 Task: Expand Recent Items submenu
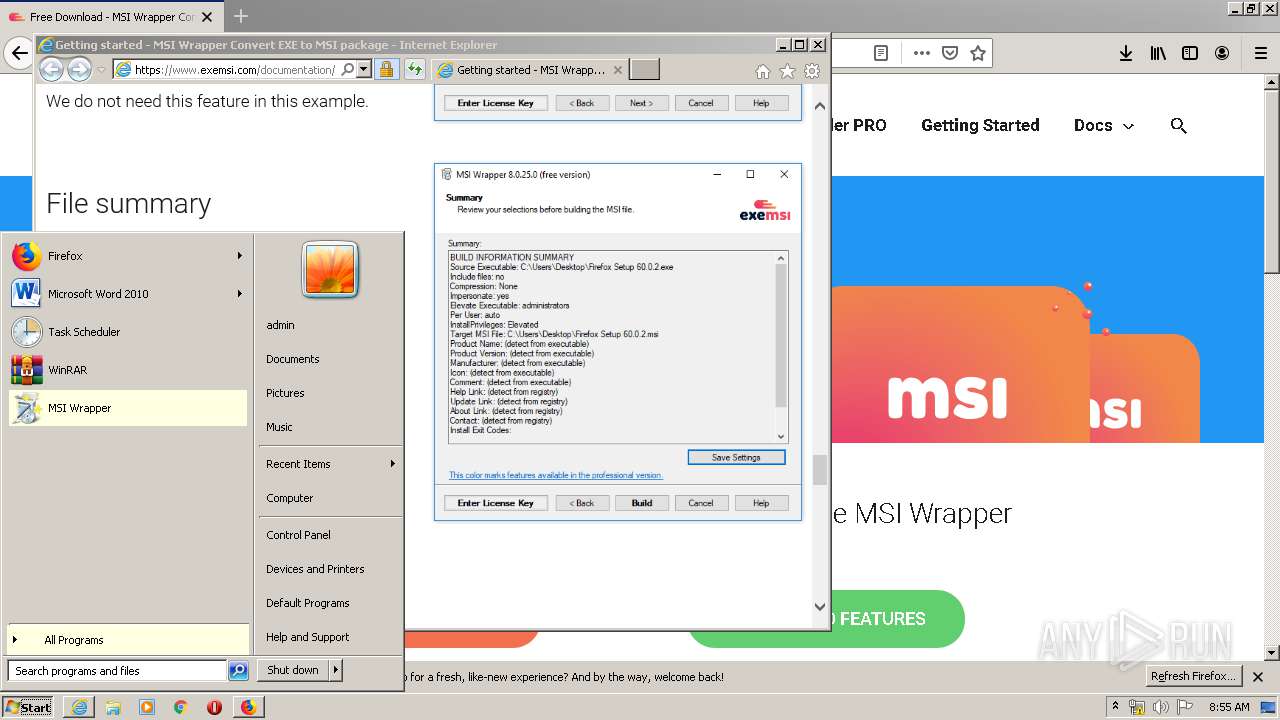coord(392,464)
